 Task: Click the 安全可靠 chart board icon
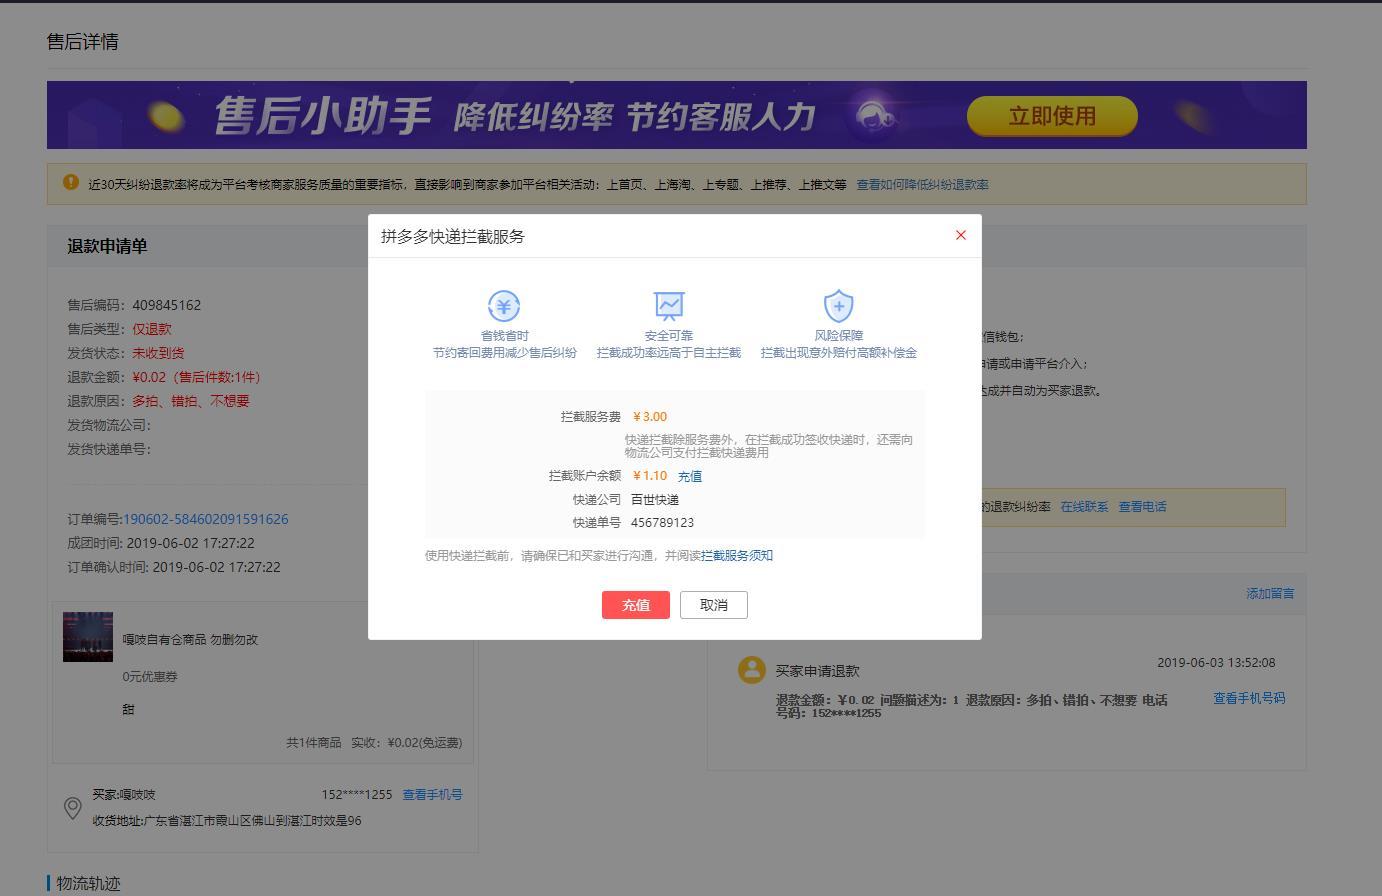click(x=668, y=306)
